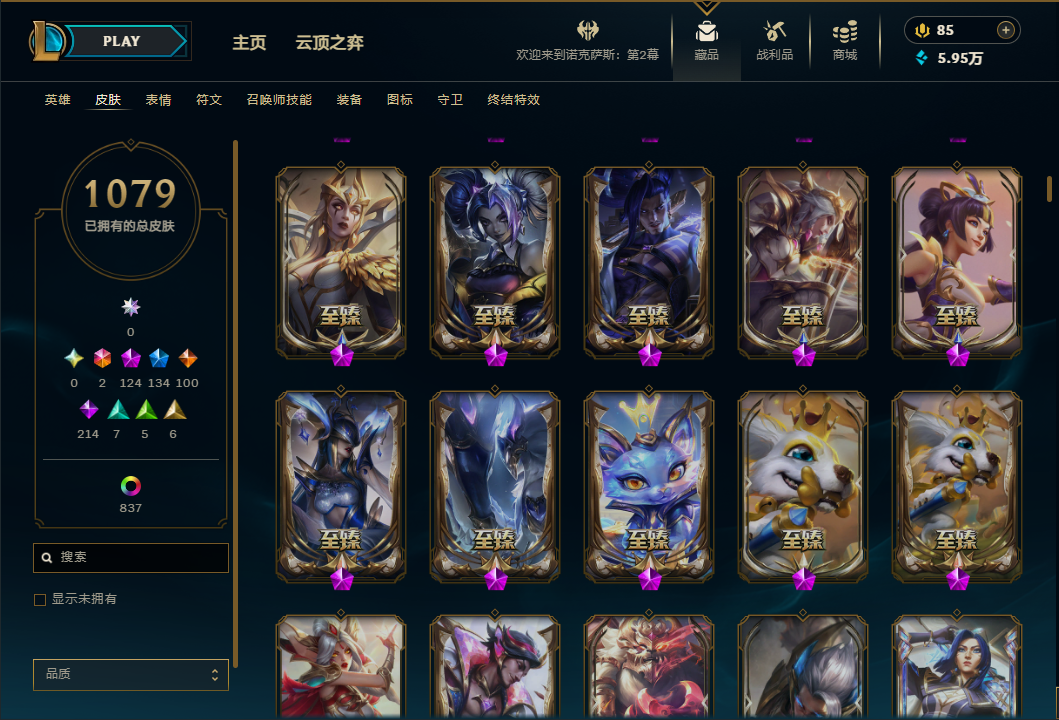Open the 战利品 loot icon
Image resolution: width=1059 pixels, height=720 pixels.
pos(774,31)
